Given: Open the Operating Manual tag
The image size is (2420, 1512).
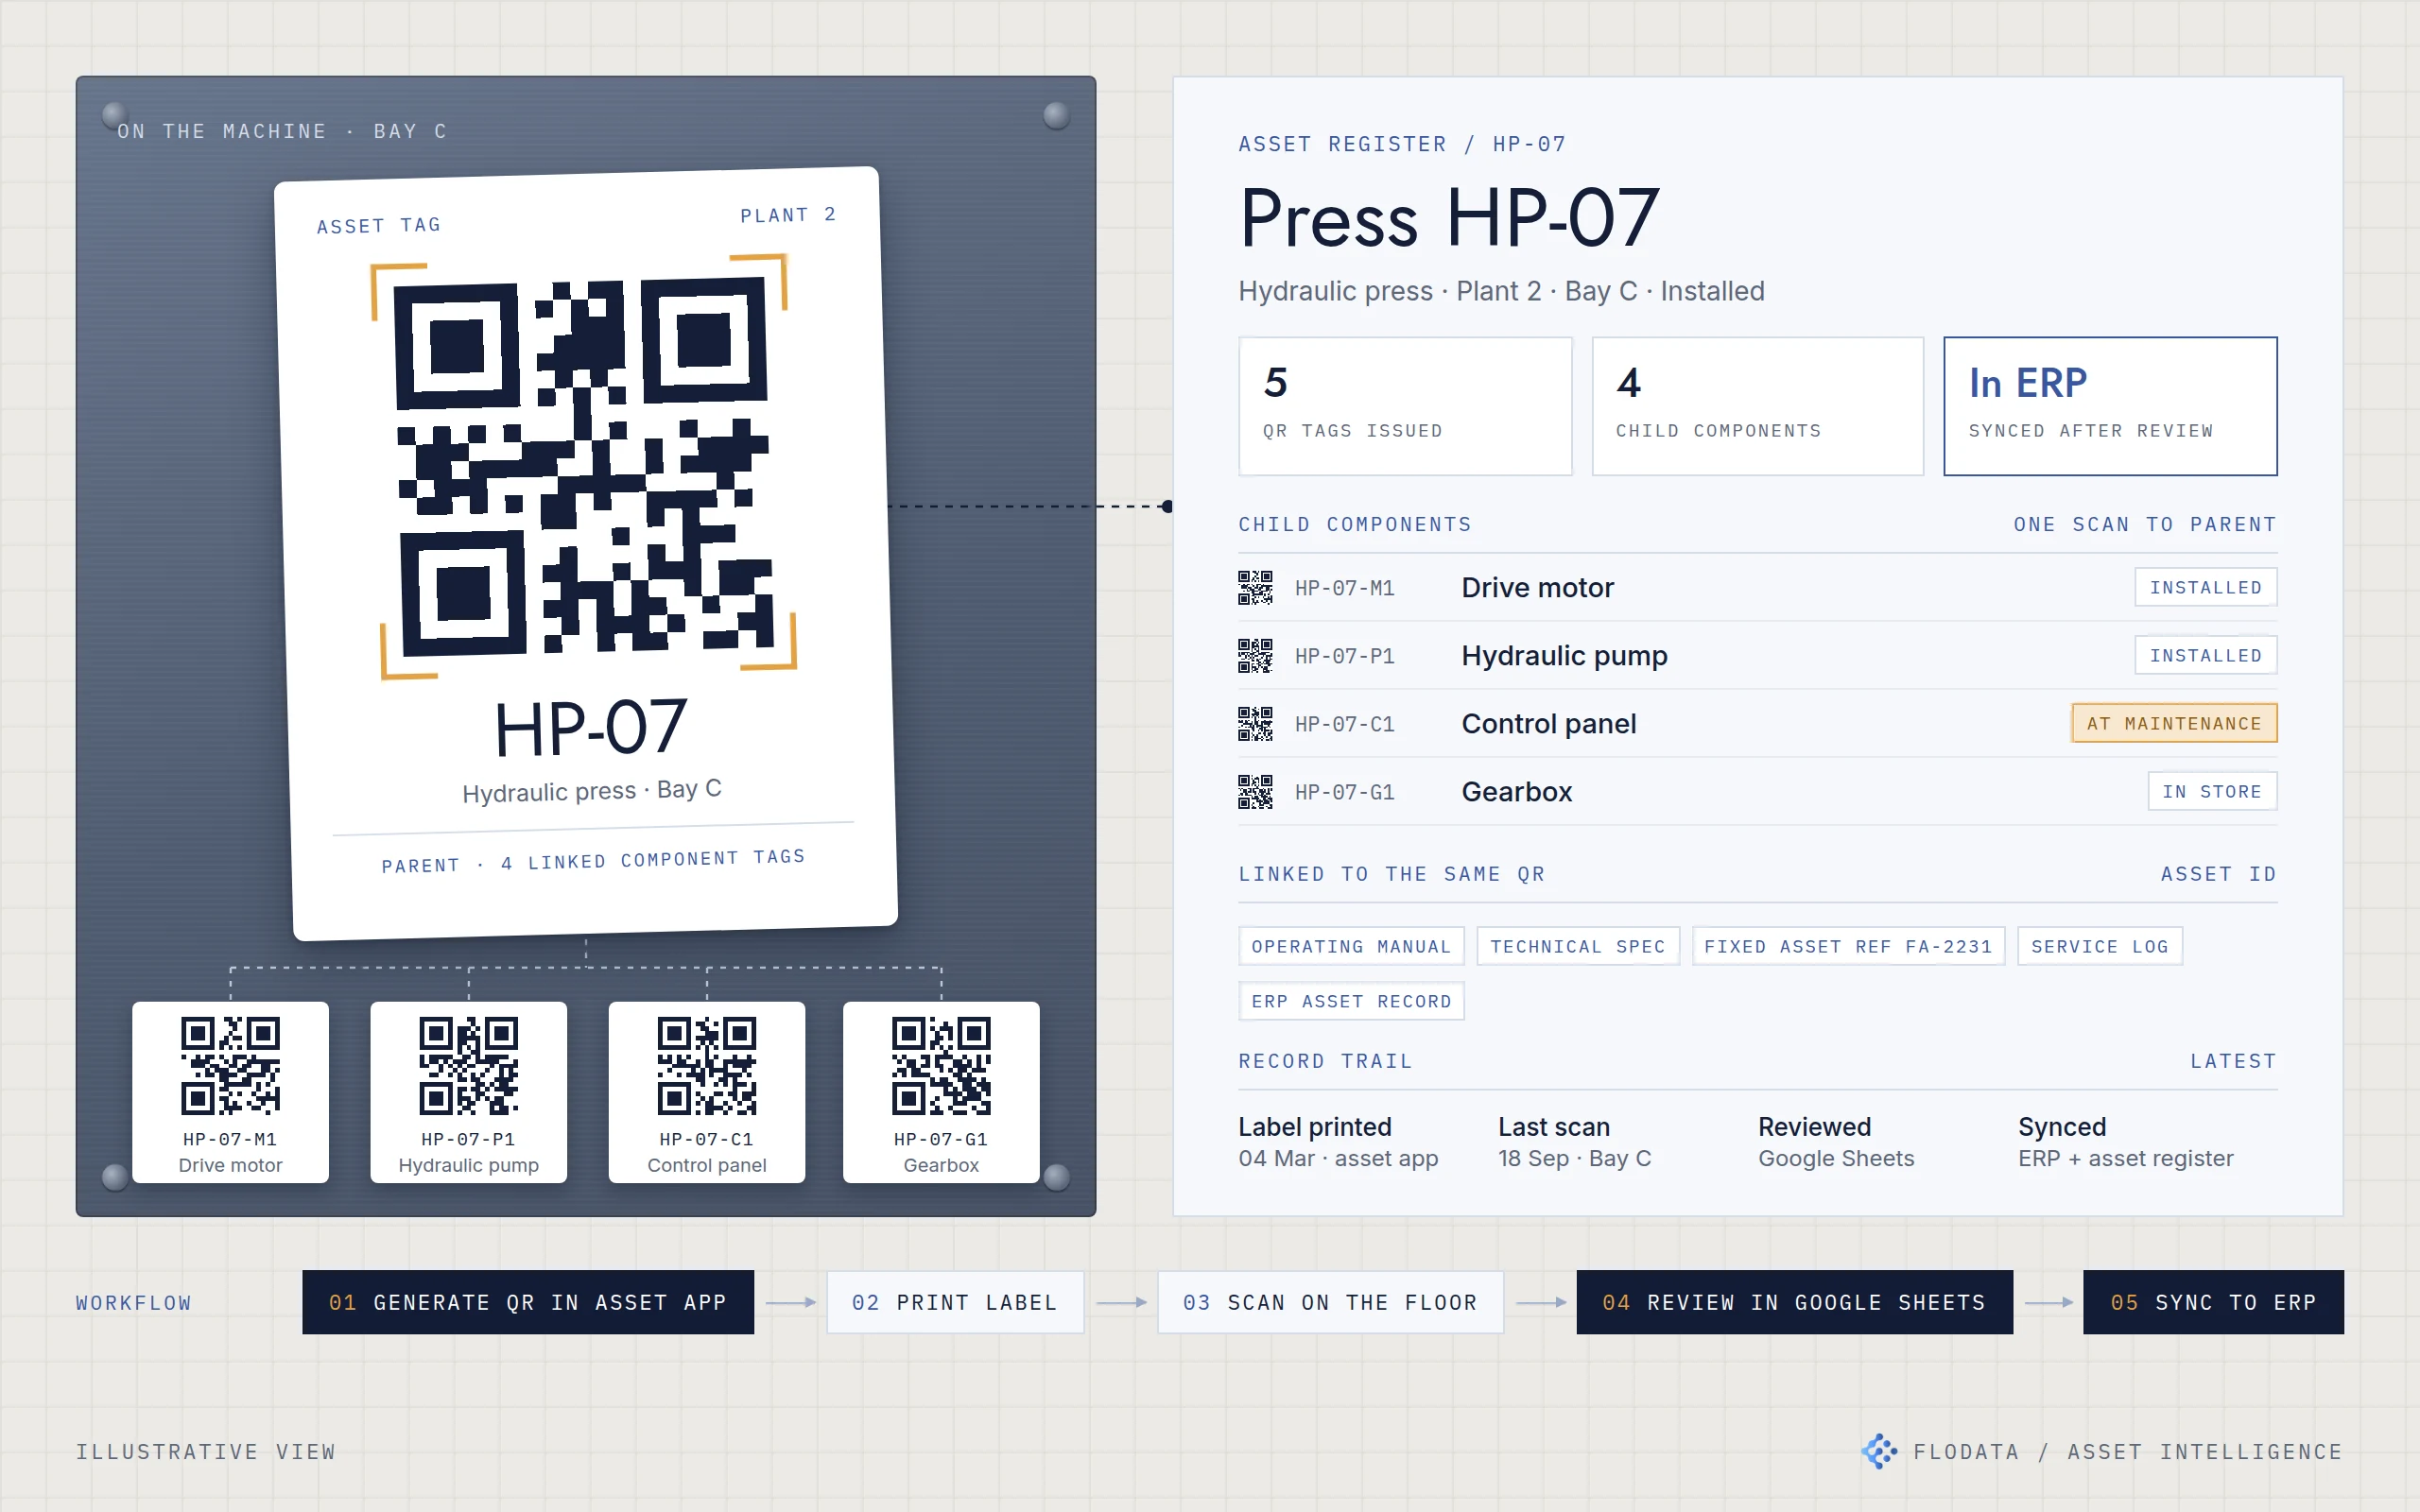Looking at the screenshot, I should (x=1351, y=946).
